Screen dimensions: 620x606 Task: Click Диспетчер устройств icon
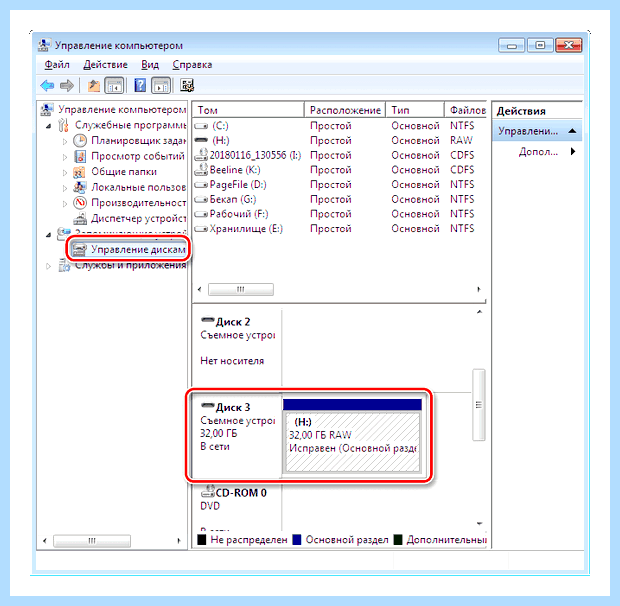tap(80, 218)
